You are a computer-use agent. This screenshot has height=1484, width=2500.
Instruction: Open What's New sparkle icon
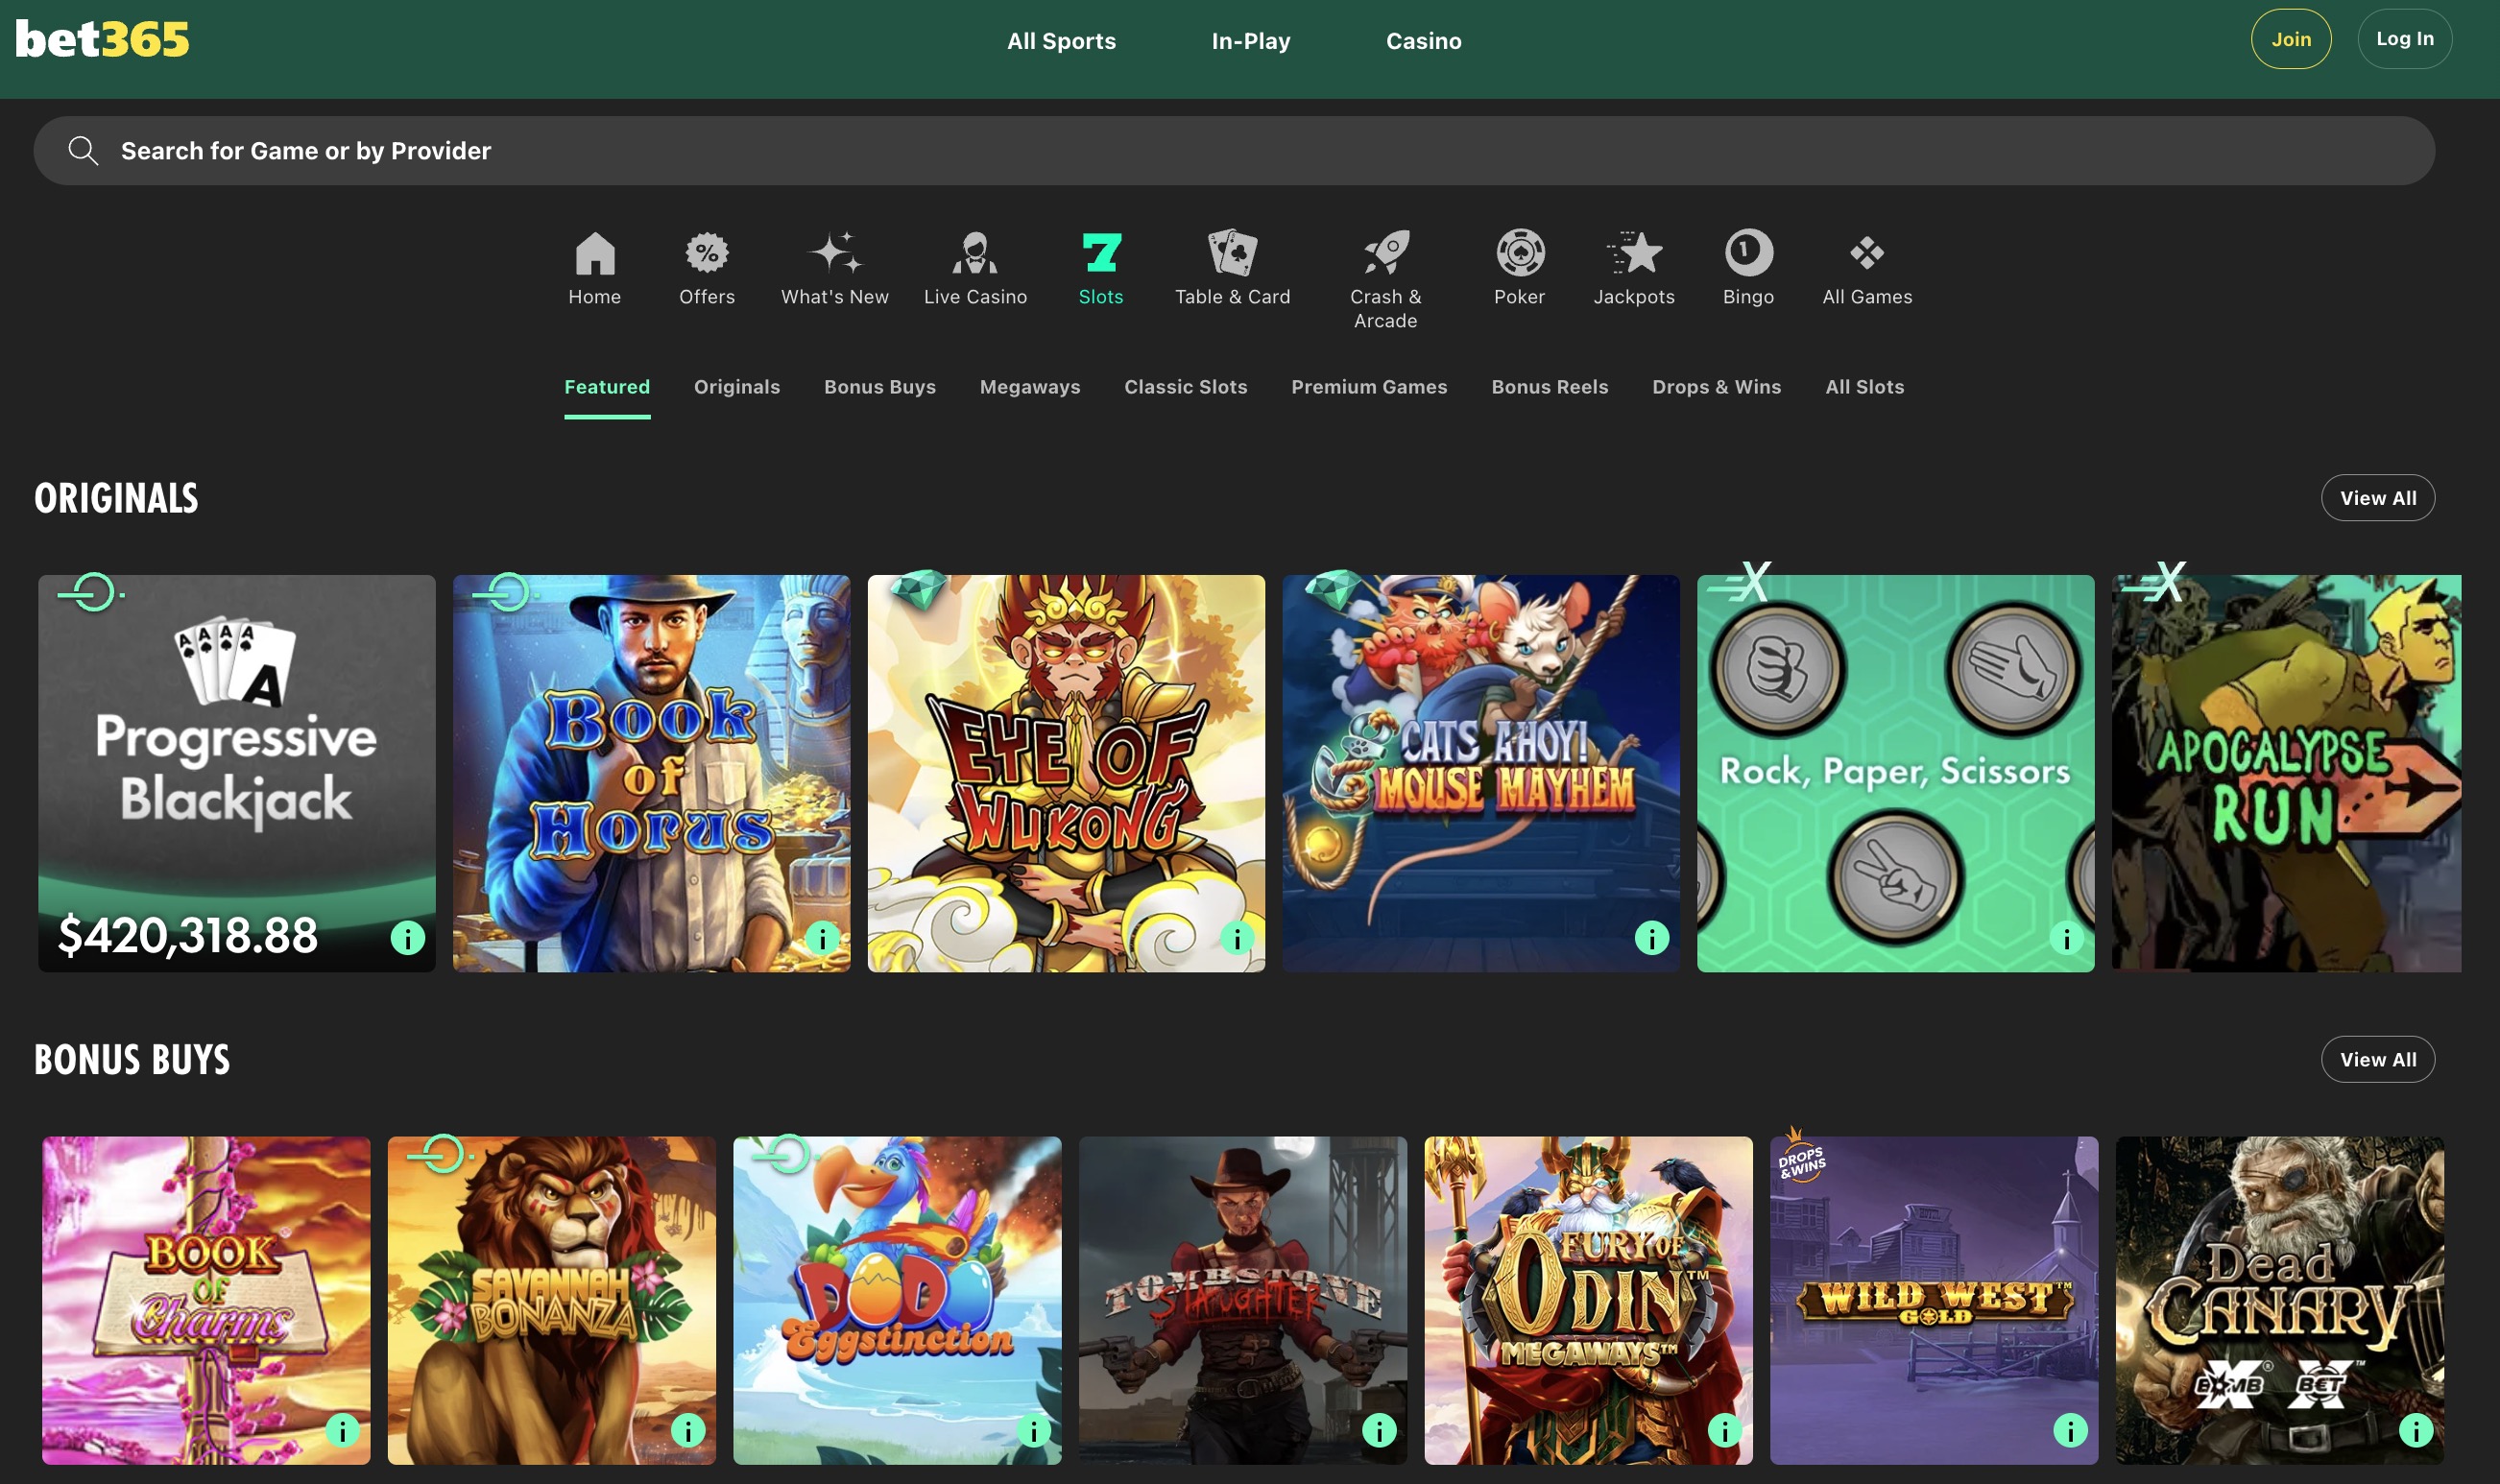click(835, 253)
